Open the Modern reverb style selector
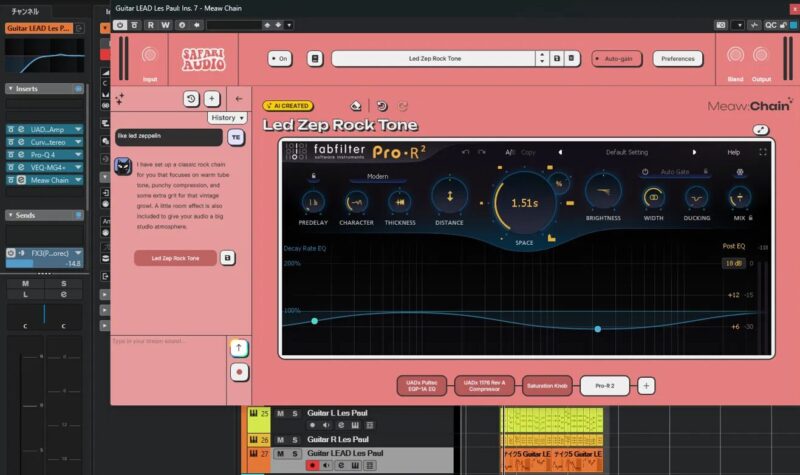The height and width of the screenshot is (475, 800). [x=378, y=177]
